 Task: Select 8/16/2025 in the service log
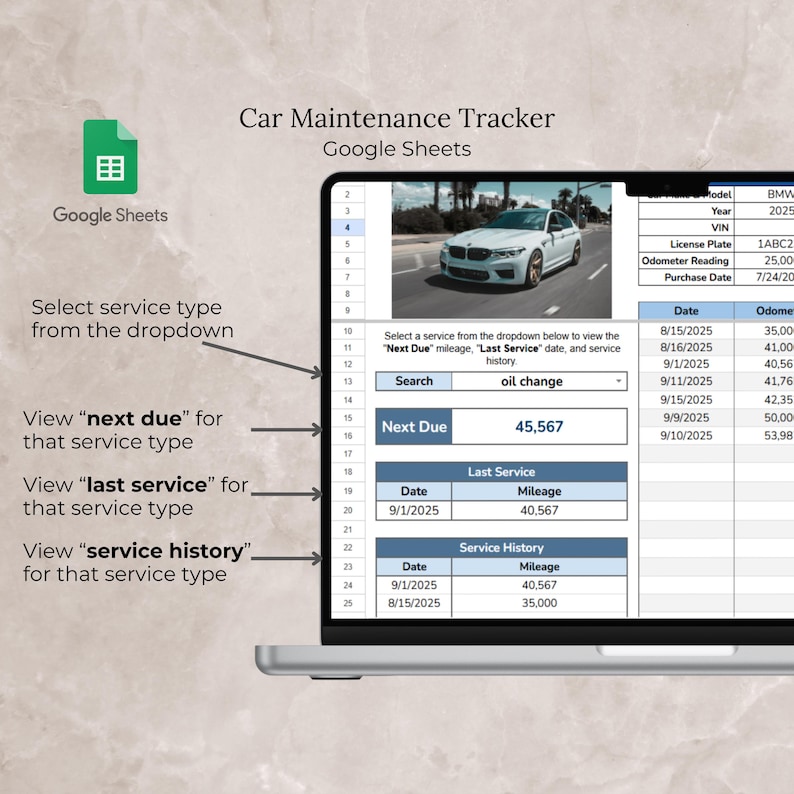coord(686,347)
